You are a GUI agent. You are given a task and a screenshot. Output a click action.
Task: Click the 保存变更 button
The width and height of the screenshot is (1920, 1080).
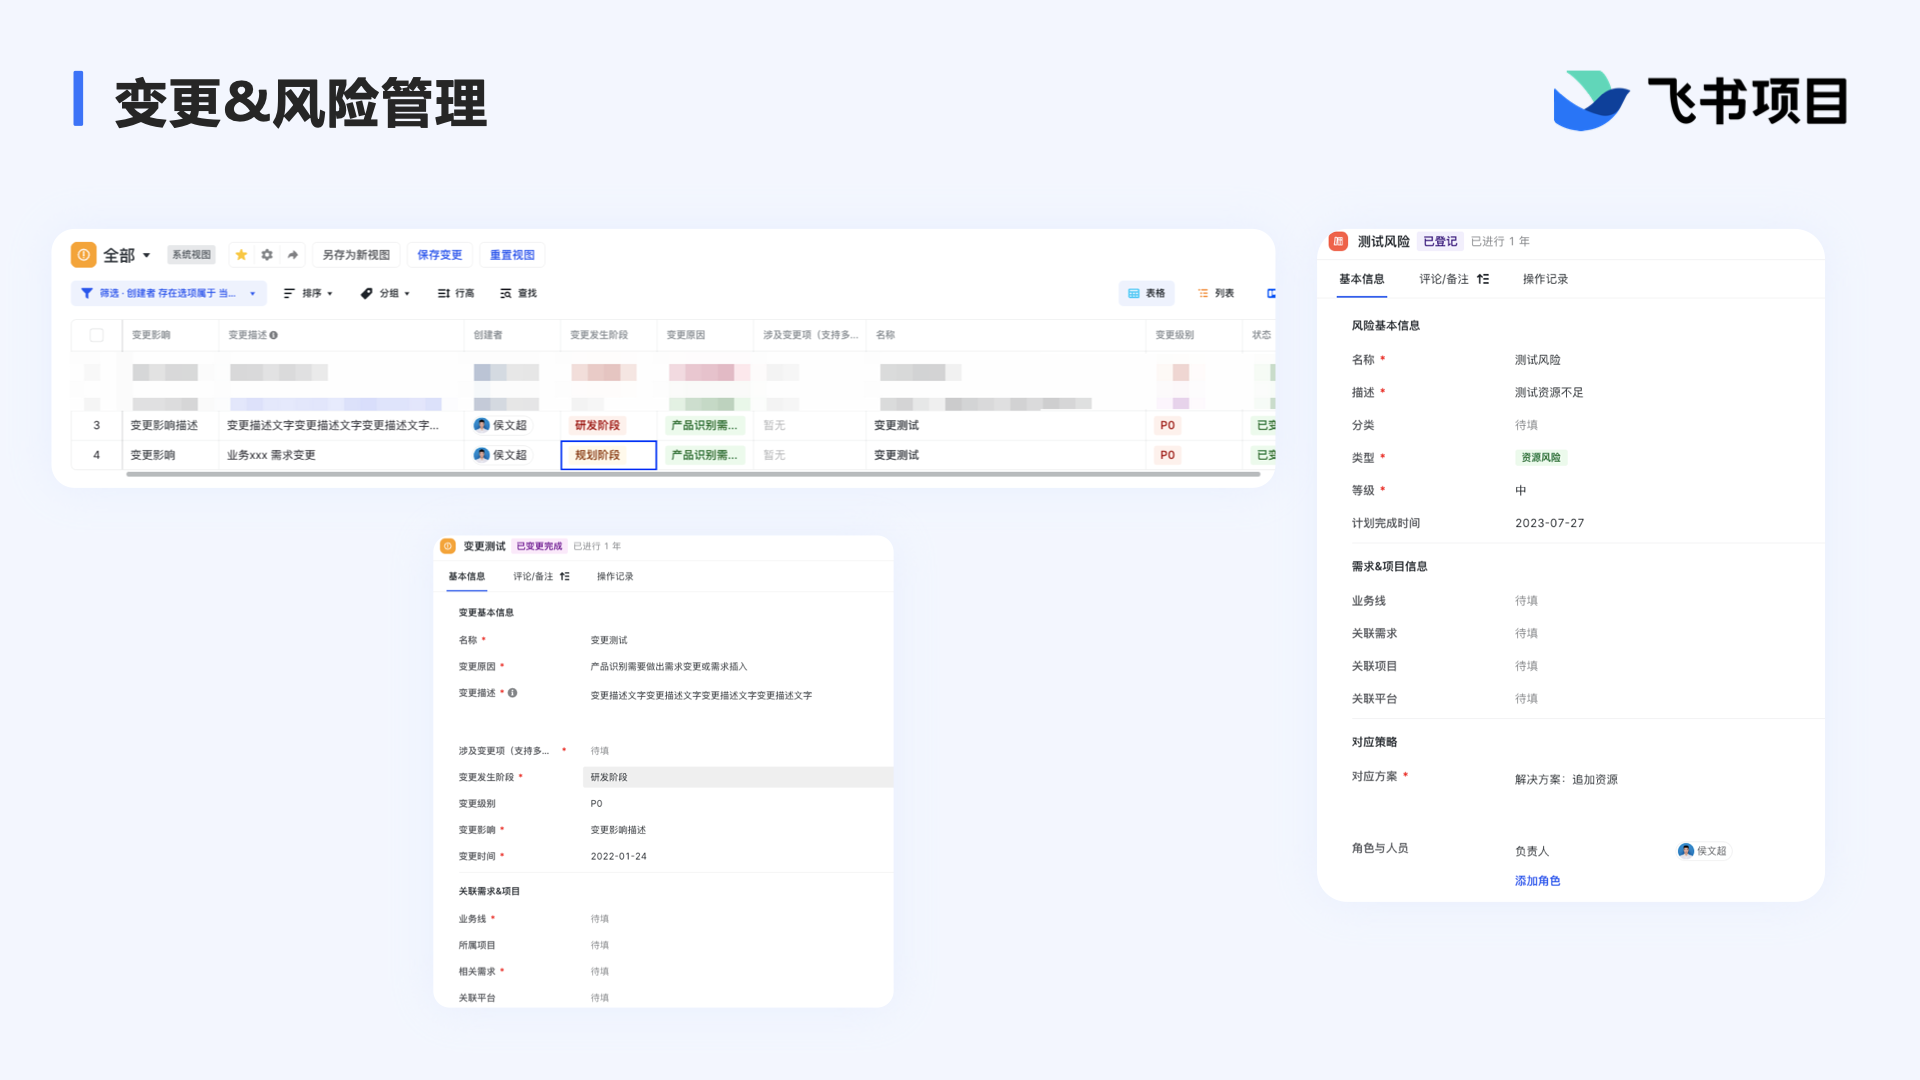pyautogui.click(x=439, y=255)
